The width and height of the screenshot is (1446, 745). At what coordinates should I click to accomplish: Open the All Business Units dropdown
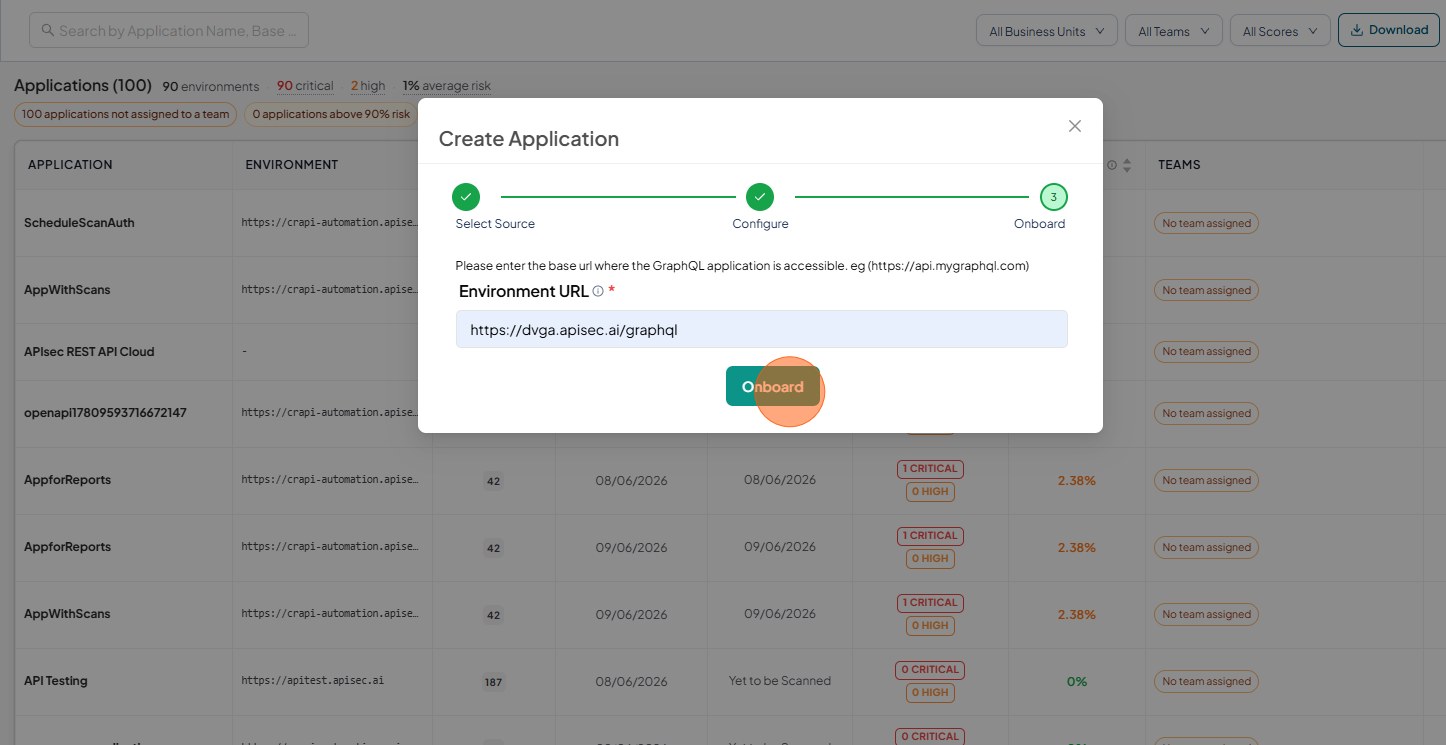(1047, 31)
